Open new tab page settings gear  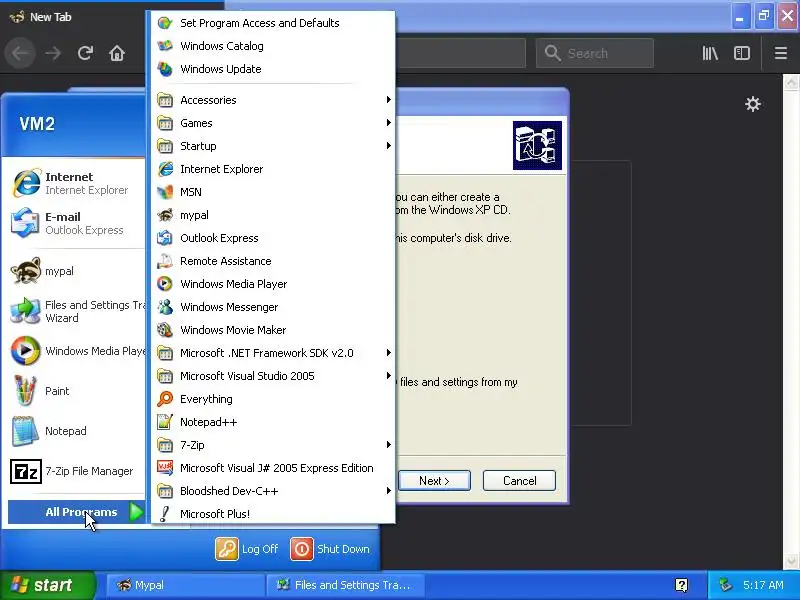[753, 104]
